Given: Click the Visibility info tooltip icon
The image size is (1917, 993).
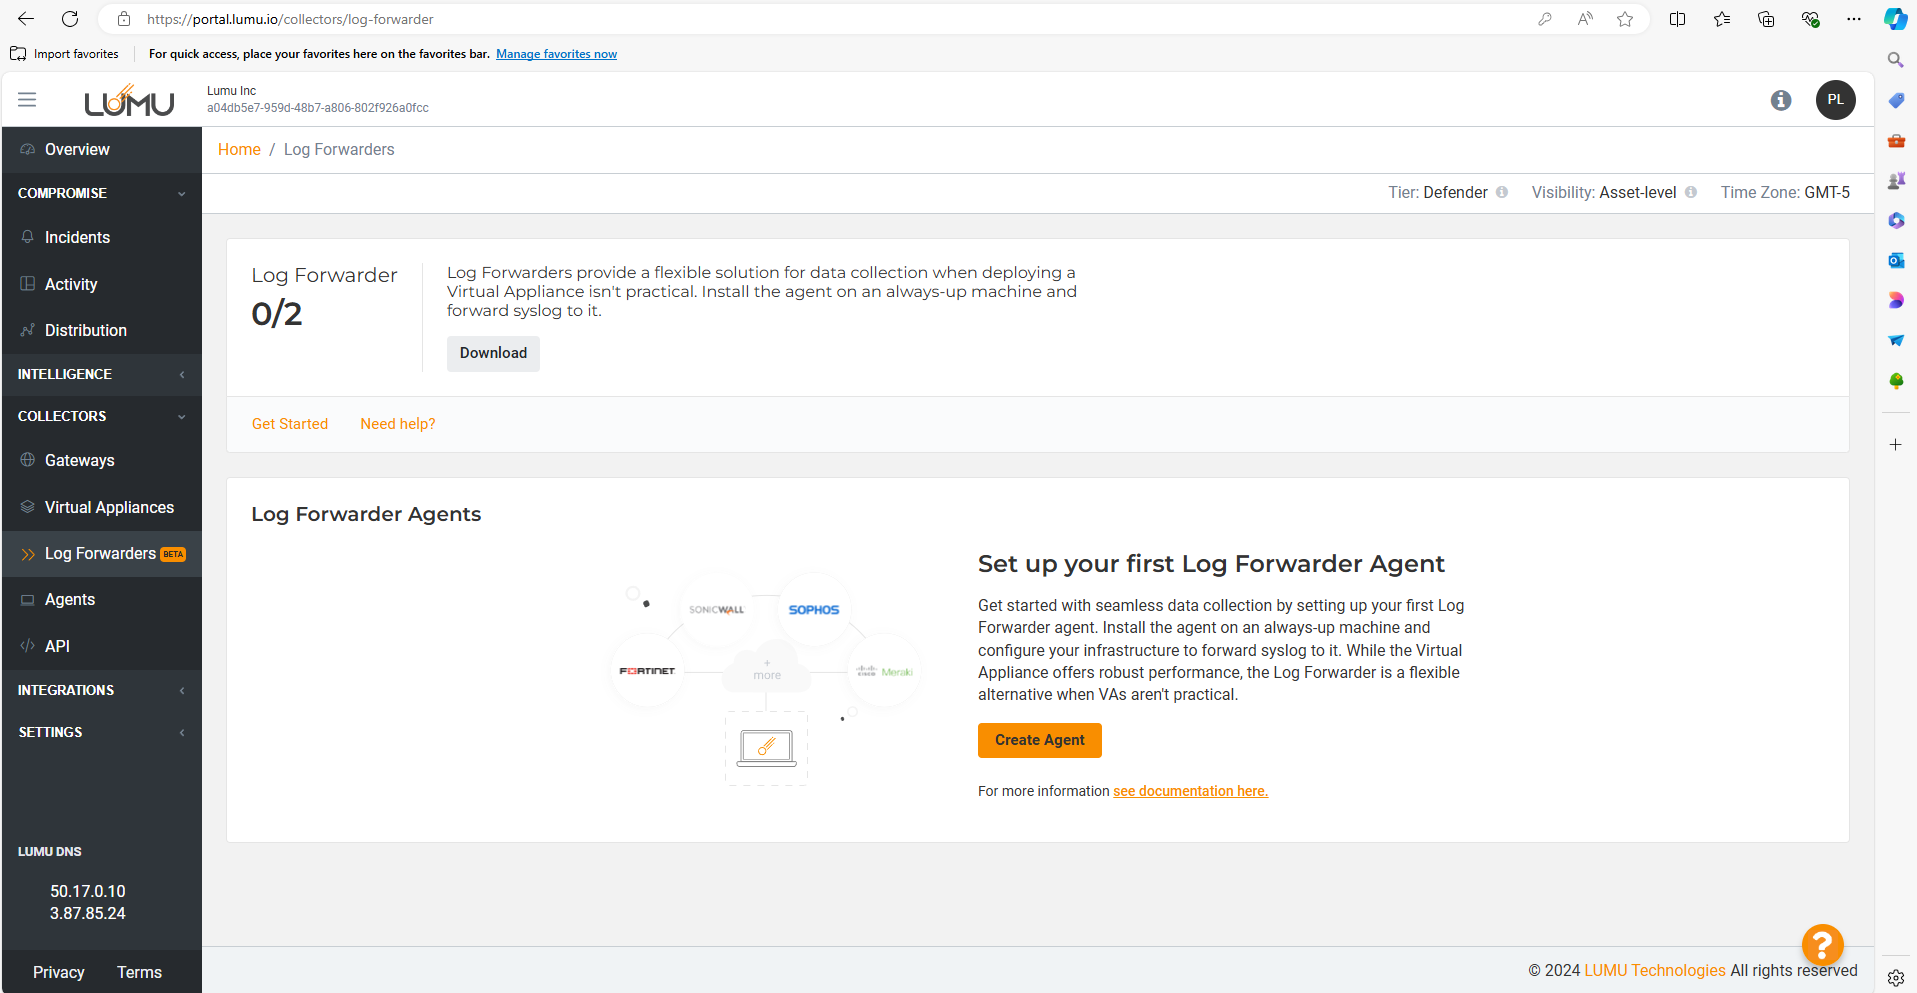Looking at the screenshot, I should tap(1691, 193).
